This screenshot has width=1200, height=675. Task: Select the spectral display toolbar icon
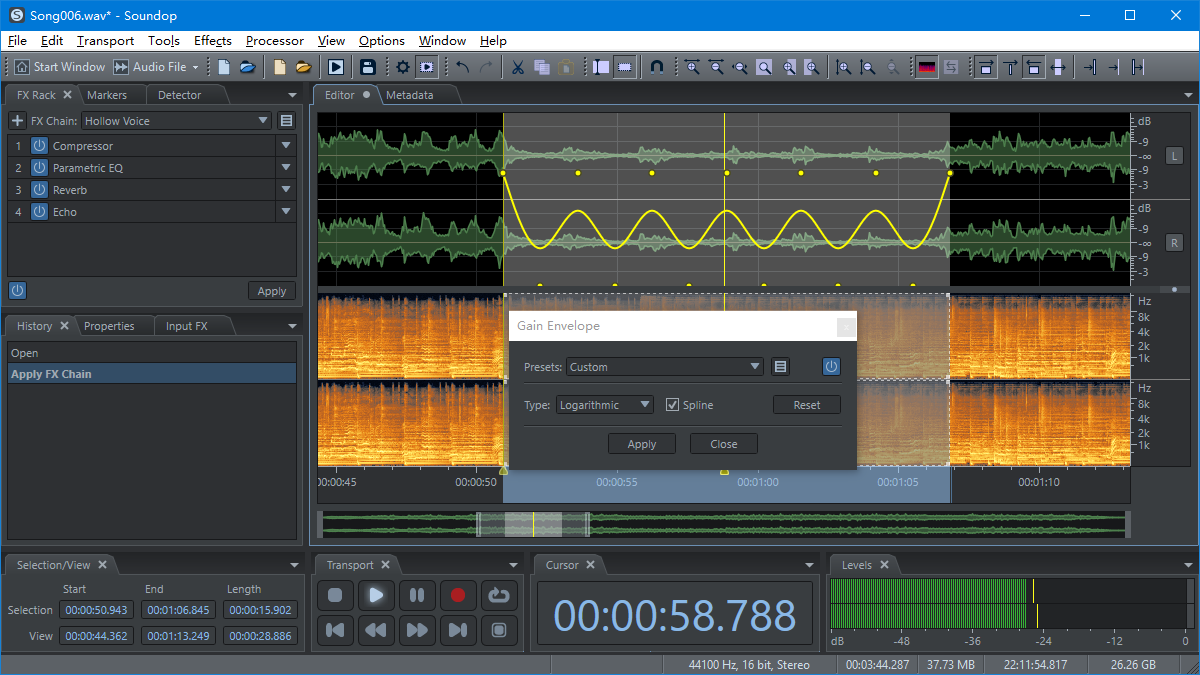pos(927,66)
